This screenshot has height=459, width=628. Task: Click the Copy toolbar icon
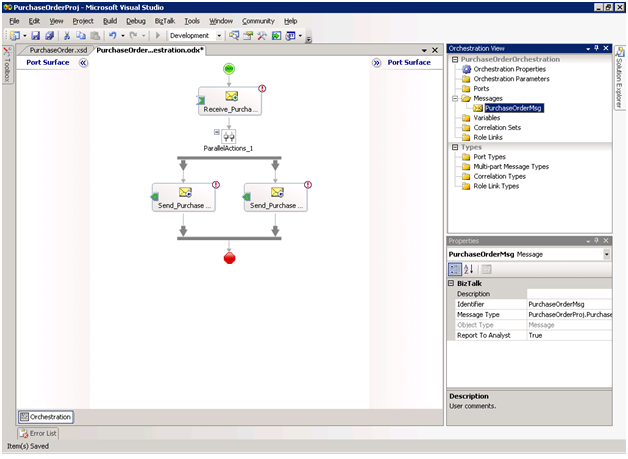tap(81, 36)
